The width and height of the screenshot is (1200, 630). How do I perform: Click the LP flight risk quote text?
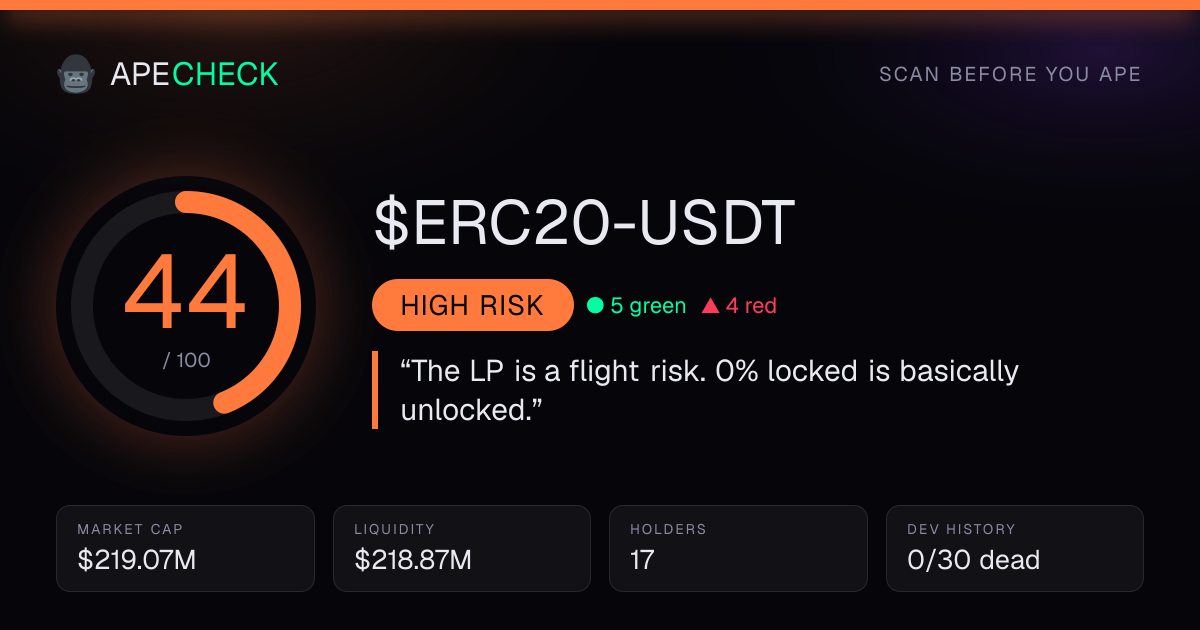tap(709, 390)
